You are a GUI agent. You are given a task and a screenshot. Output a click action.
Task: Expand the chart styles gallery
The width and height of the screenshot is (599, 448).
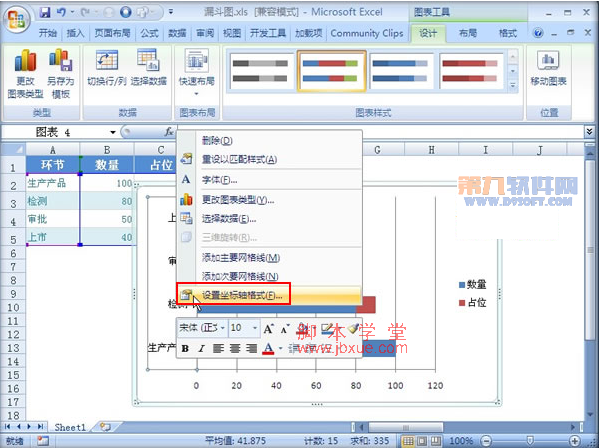(513, 86)
